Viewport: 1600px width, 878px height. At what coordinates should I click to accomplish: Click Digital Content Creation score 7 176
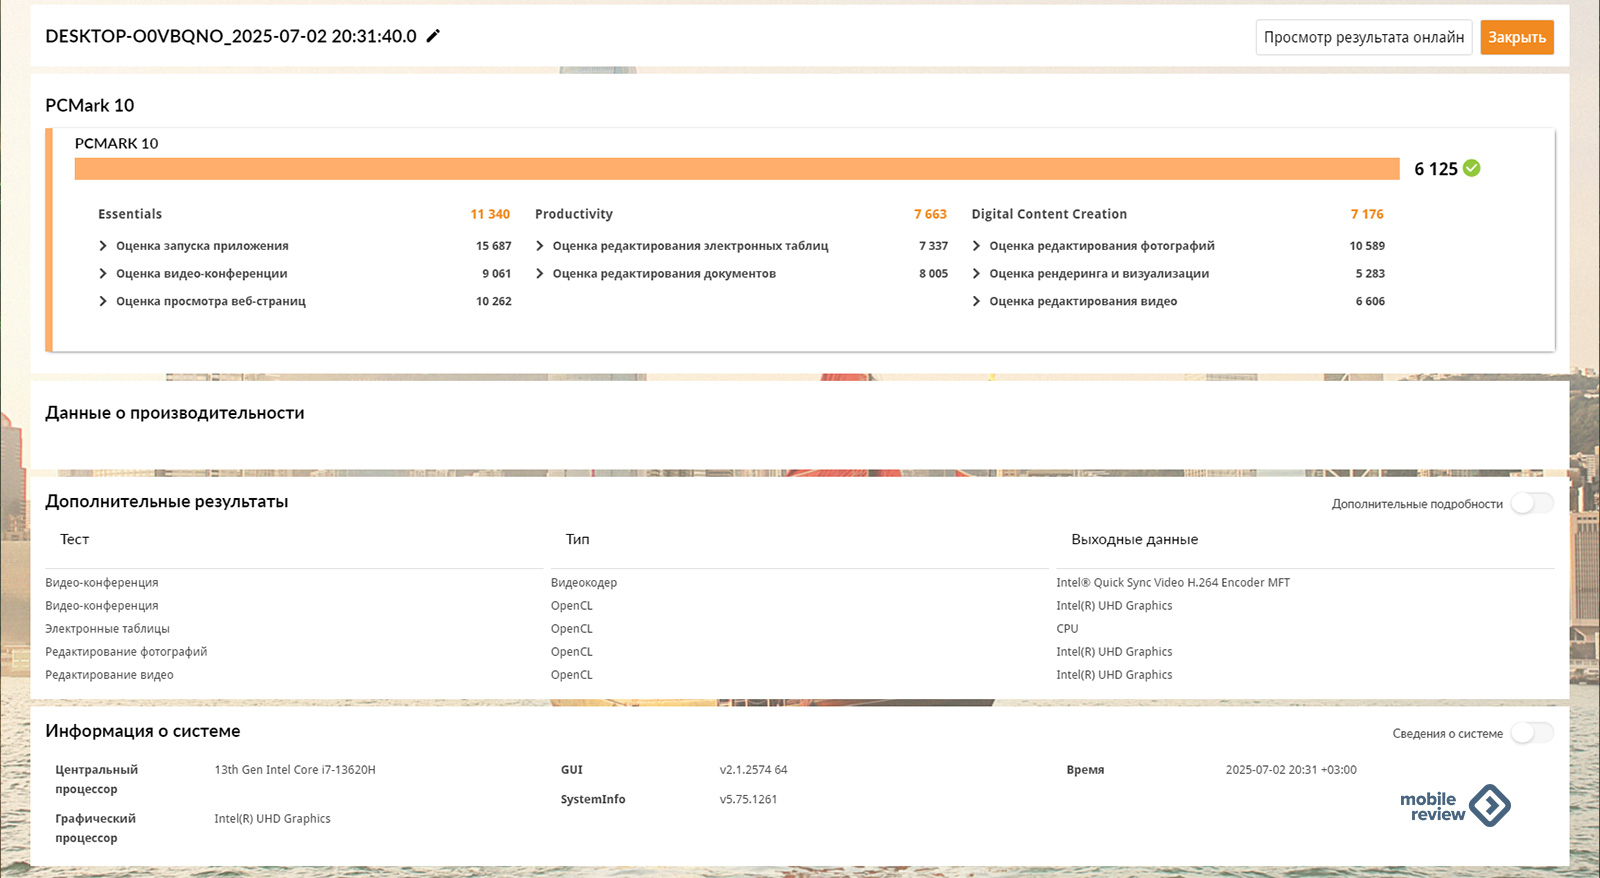coord(1367,214)
